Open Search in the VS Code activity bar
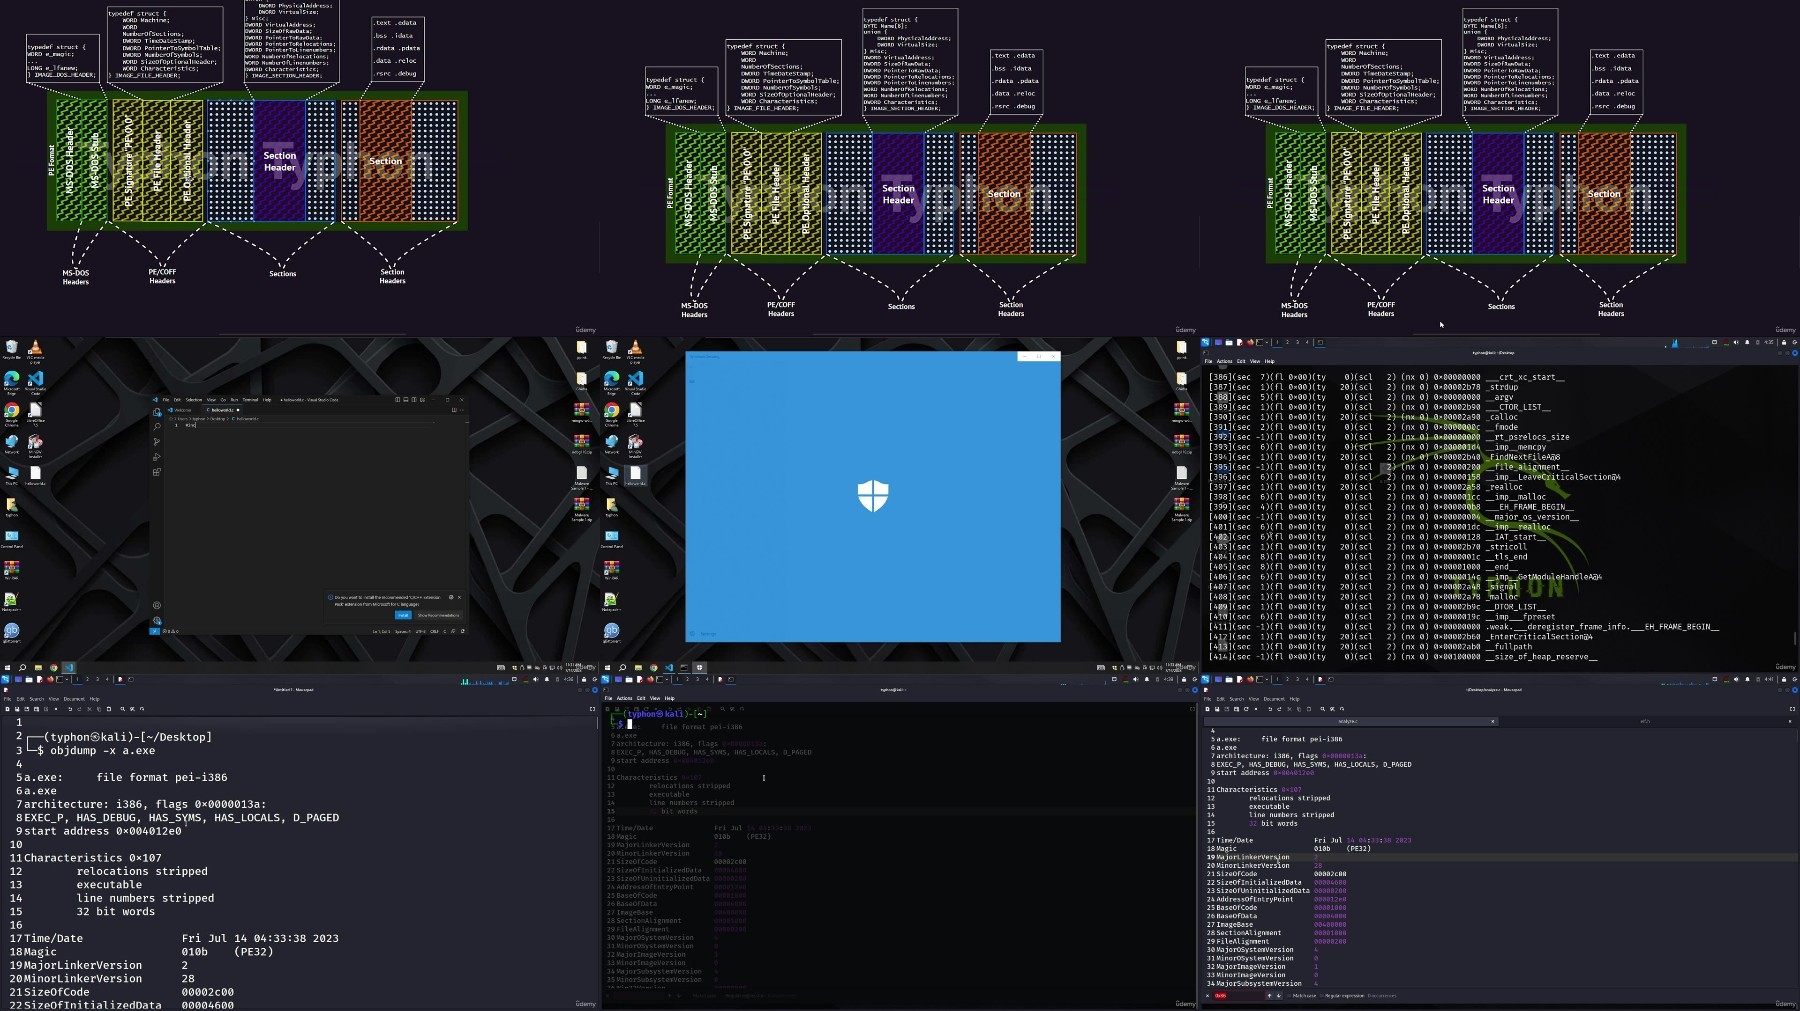Viewport: 1800px width, 1011px height. point(157,427)
